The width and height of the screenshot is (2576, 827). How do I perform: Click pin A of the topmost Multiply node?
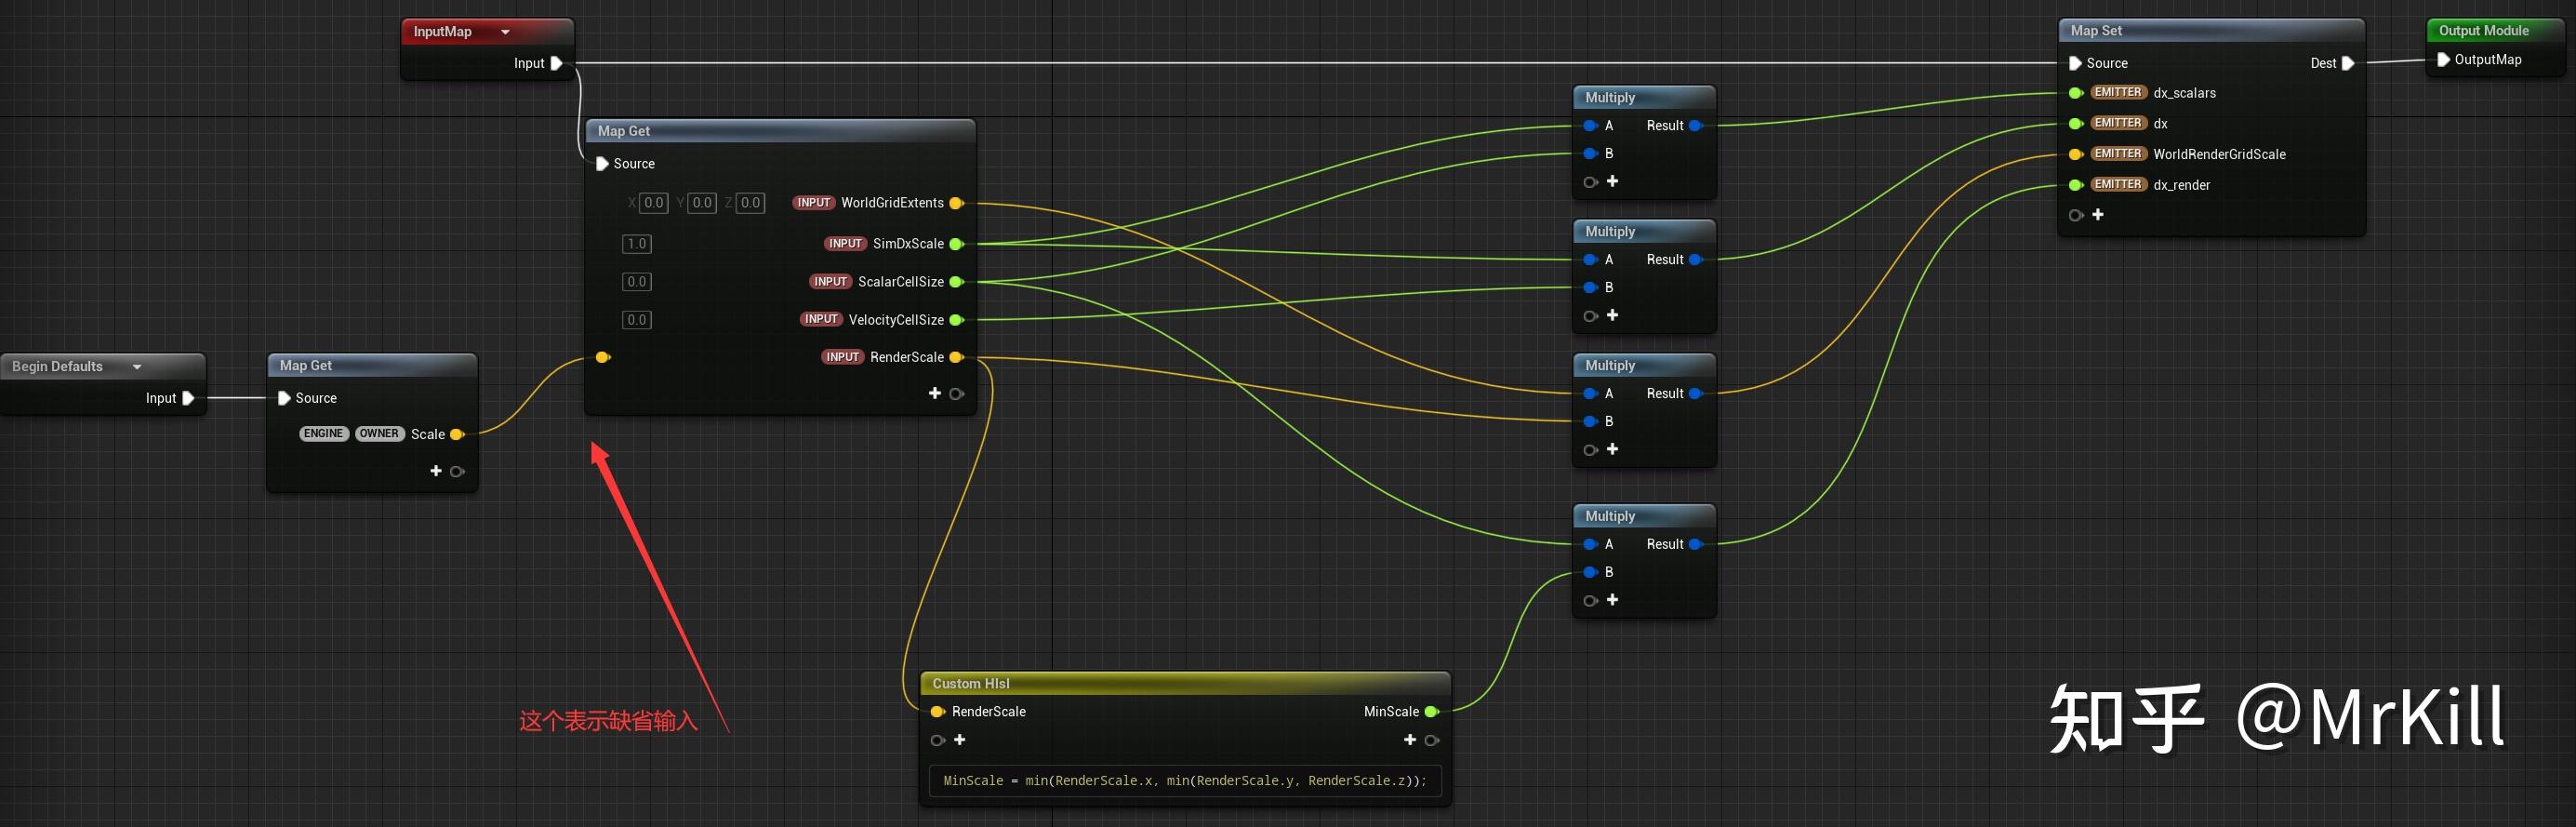click(x=1590, y=126)
